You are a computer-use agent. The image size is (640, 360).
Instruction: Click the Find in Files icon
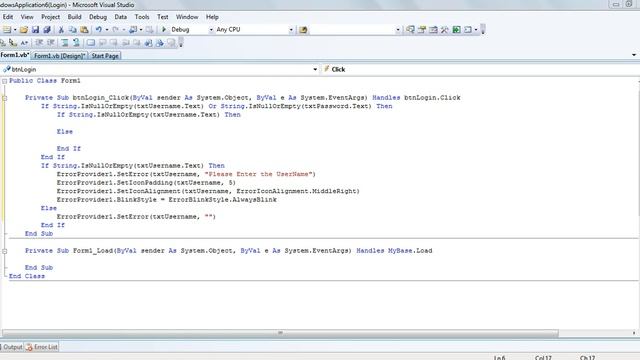[303, 30]
